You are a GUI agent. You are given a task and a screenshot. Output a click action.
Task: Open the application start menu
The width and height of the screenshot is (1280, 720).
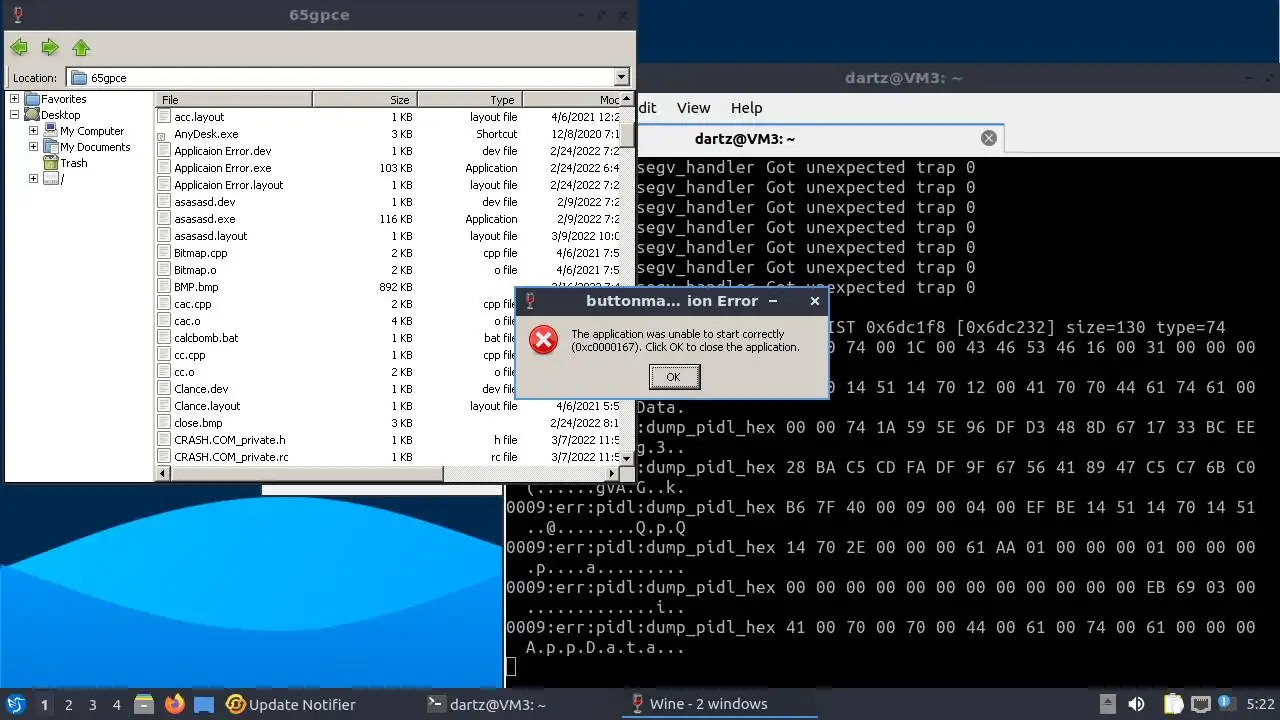(15, 704)
